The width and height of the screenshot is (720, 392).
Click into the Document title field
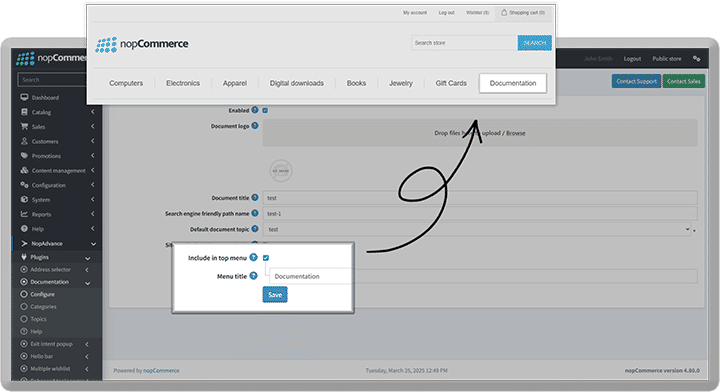tap(480, 198)
